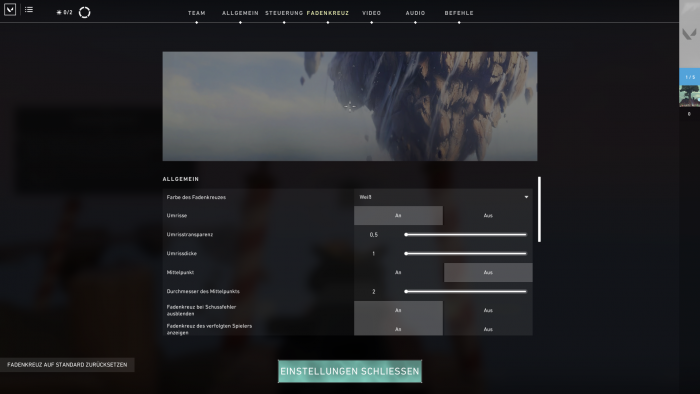This screenshot has width=700, height=394.
Task: Click the 0/2 party counter icon
Action: pos(64,12)
